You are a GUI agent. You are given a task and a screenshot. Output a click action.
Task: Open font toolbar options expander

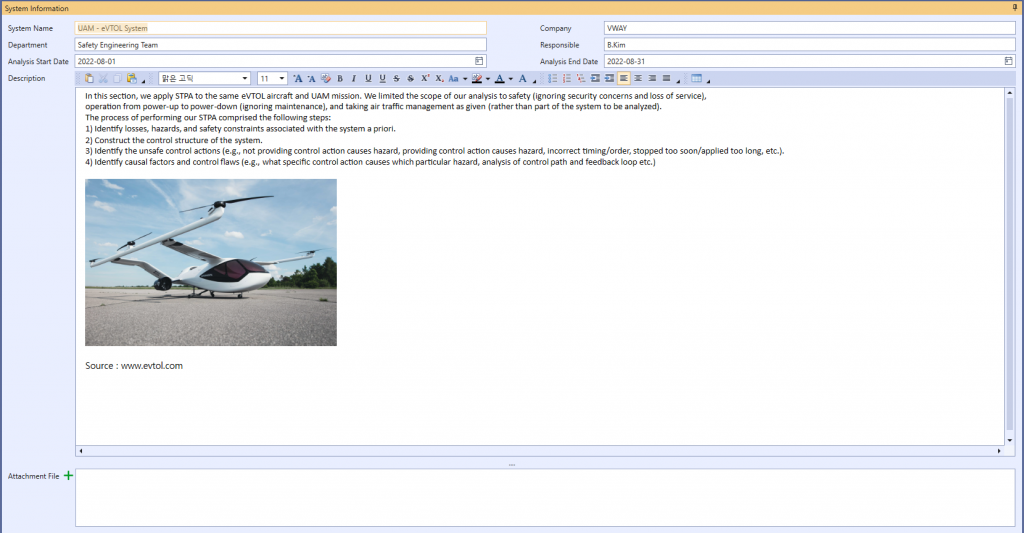[x=534, y=82]
